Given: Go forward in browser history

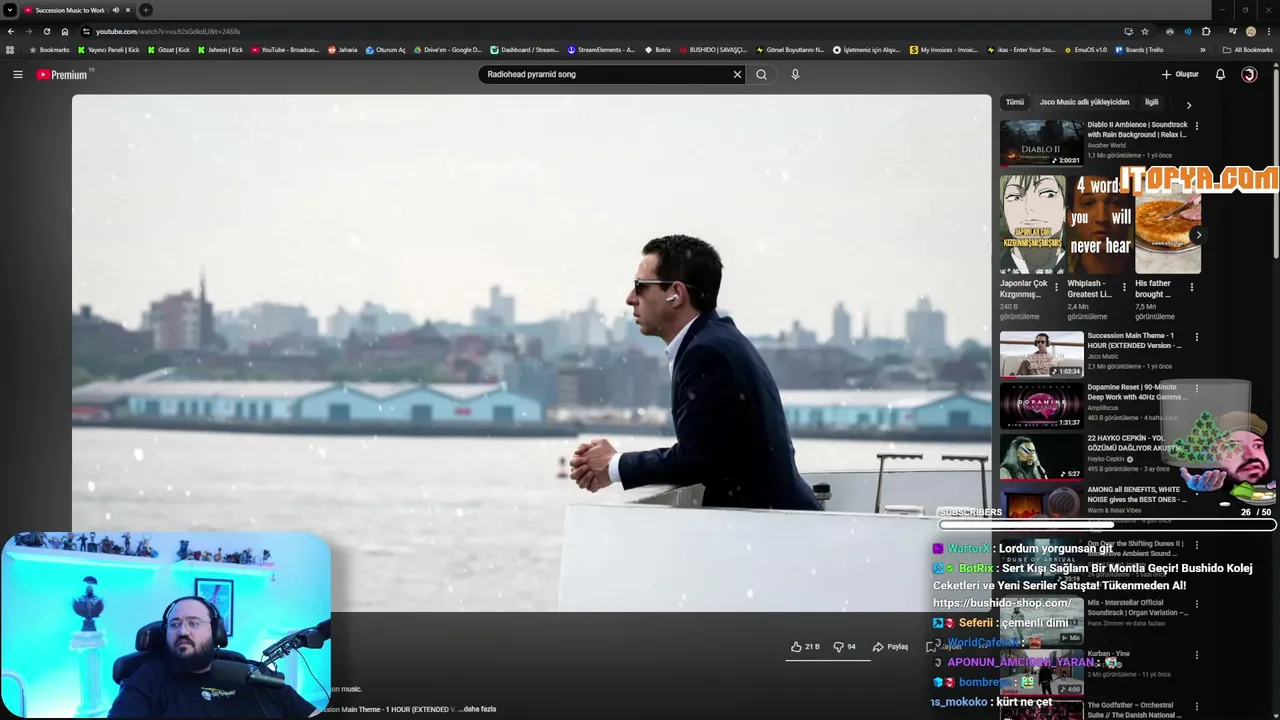Looking at the screenshot, I should [x=28, y=31].
